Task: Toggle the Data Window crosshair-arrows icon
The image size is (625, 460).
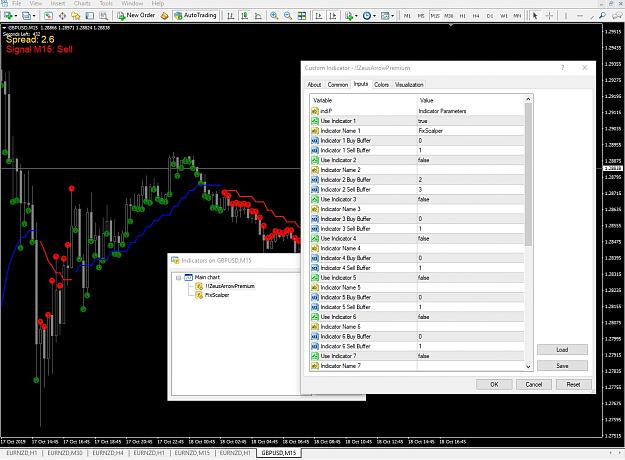Action: 63,16
